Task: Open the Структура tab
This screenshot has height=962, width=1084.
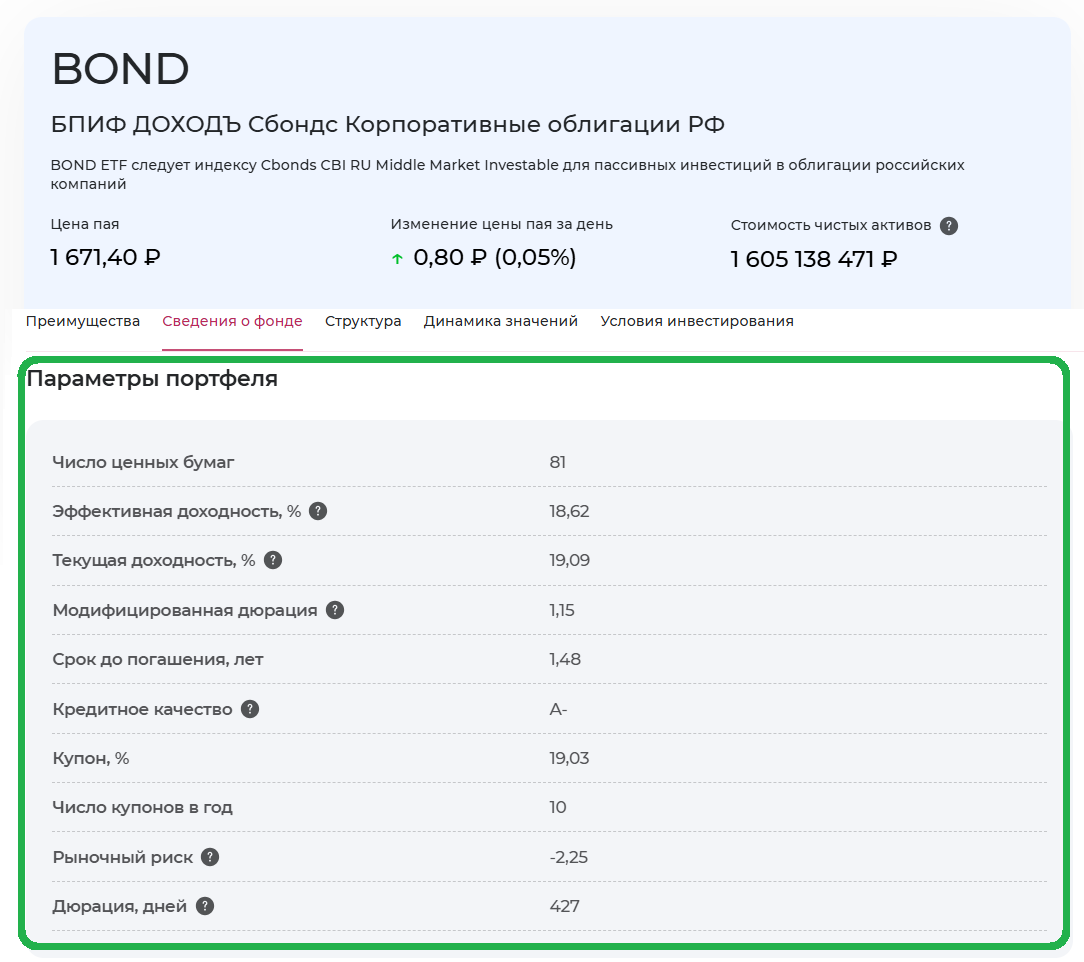Action: click(x=363, y=321)
